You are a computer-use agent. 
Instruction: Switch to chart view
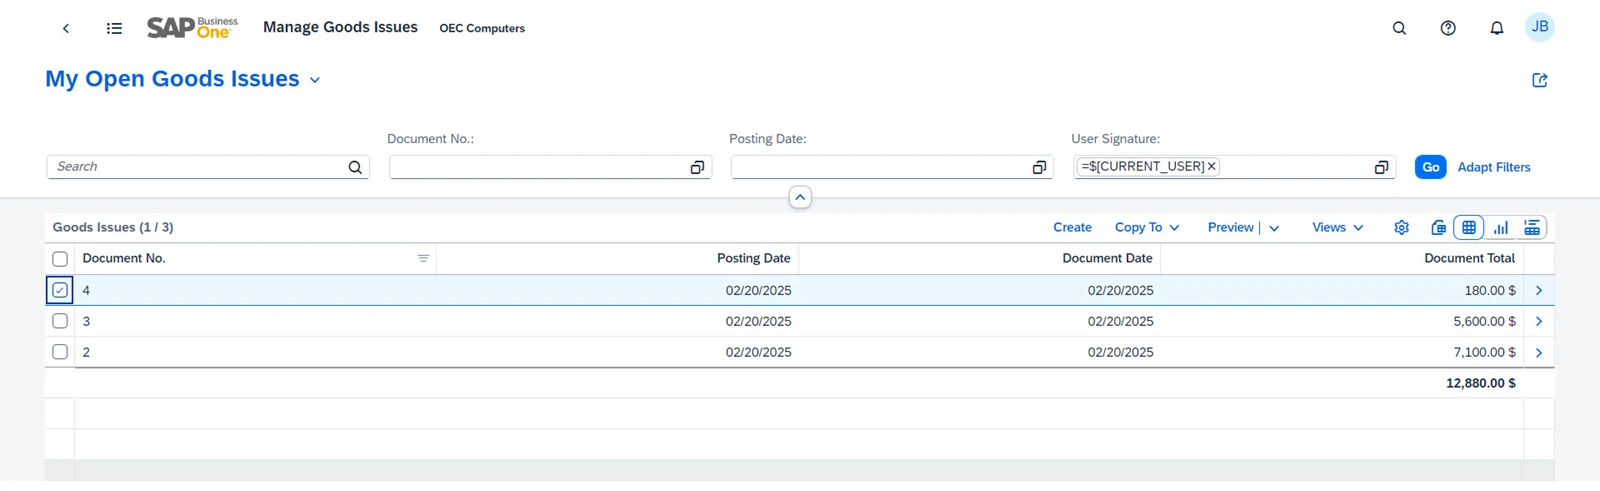click(1501, 228)
